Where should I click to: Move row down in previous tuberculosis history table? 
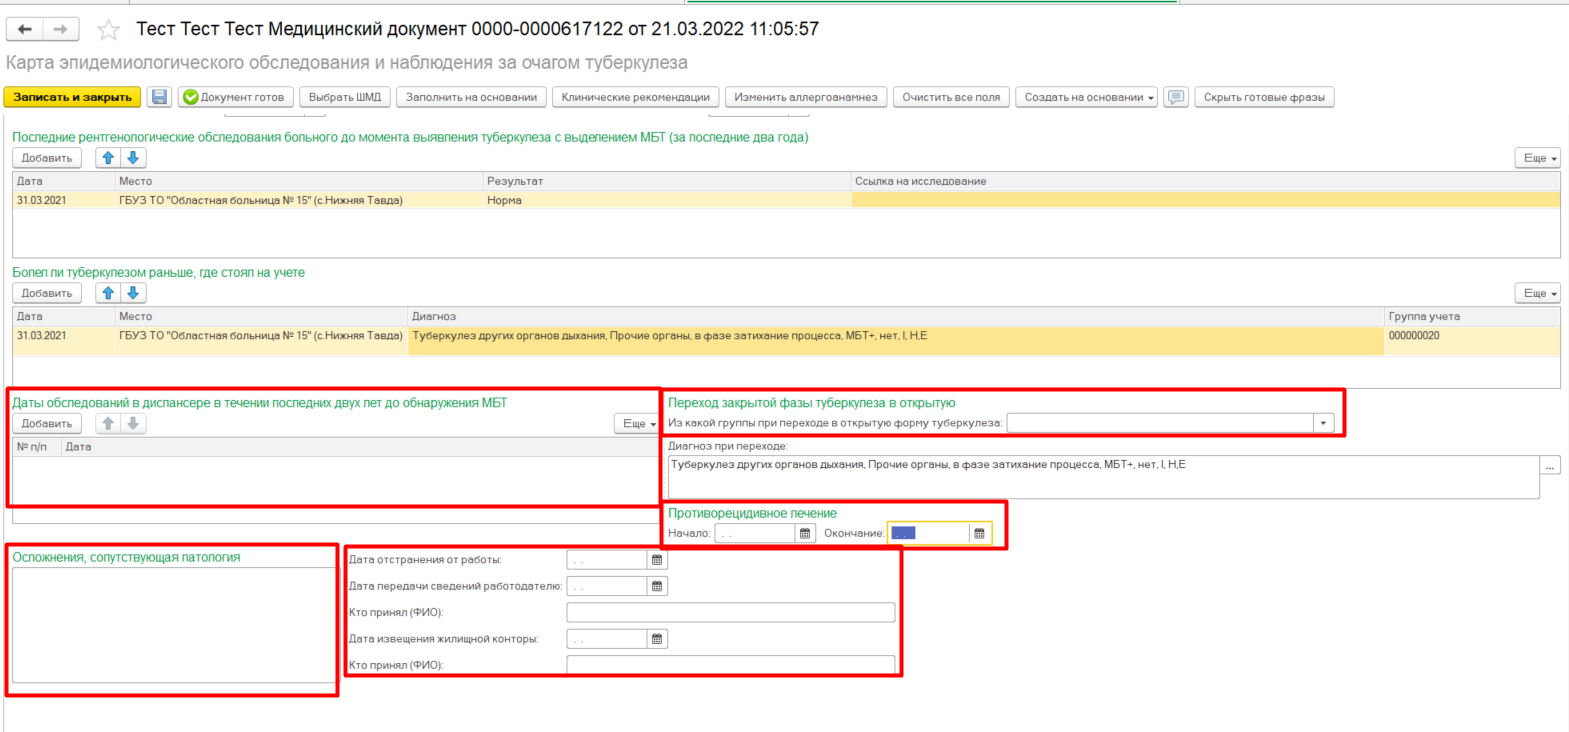click(x=133, y=293)
